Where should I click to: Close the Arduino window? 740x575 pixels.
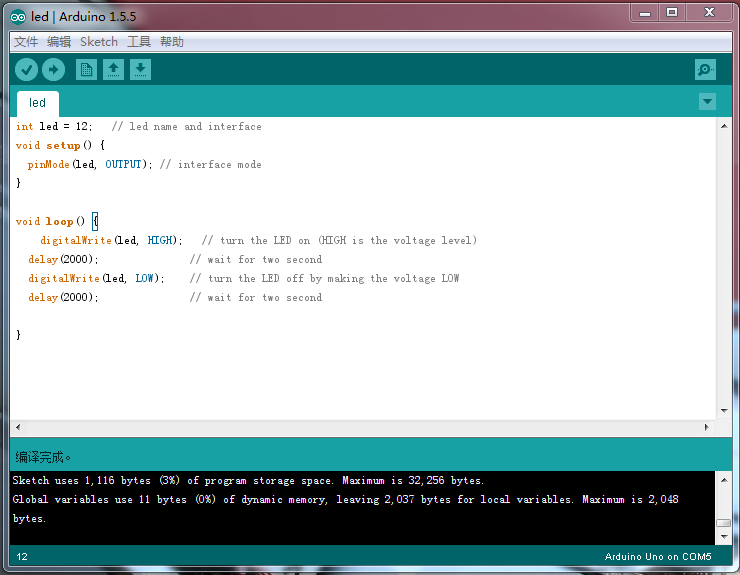[709, 13]
